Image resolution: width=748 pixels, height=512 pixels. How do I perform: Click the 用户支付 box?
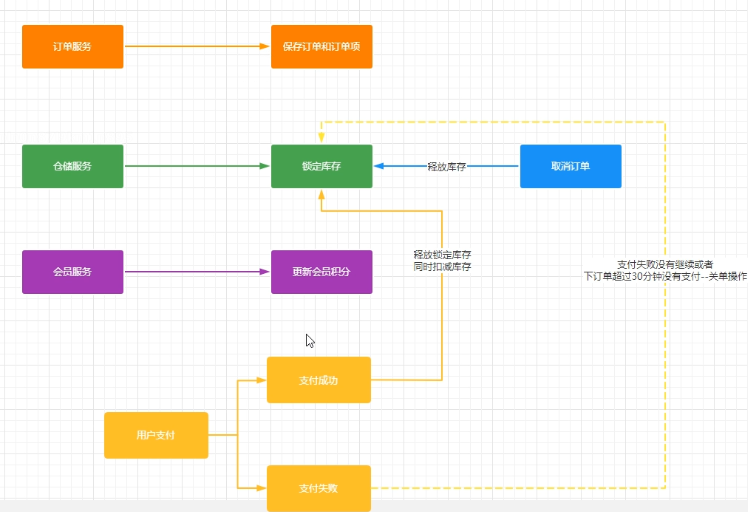tap(156, 435)
